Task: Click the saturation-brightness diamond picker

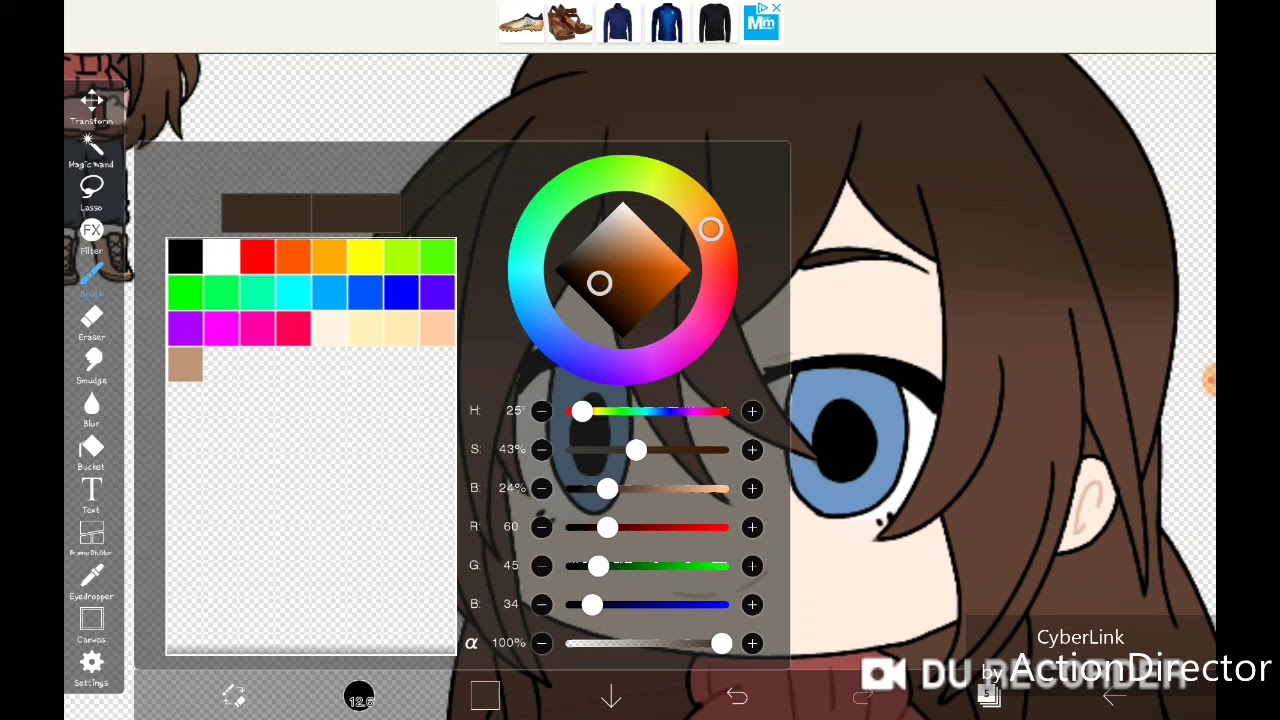Action: click(x=622, y=270)
